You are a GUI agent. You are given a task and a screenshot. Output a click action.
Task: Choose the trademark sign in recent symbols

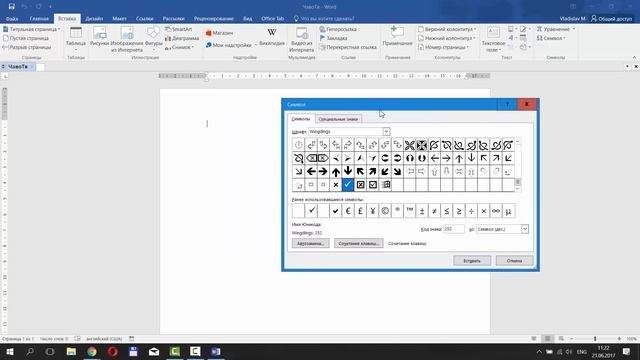[410, 211]
